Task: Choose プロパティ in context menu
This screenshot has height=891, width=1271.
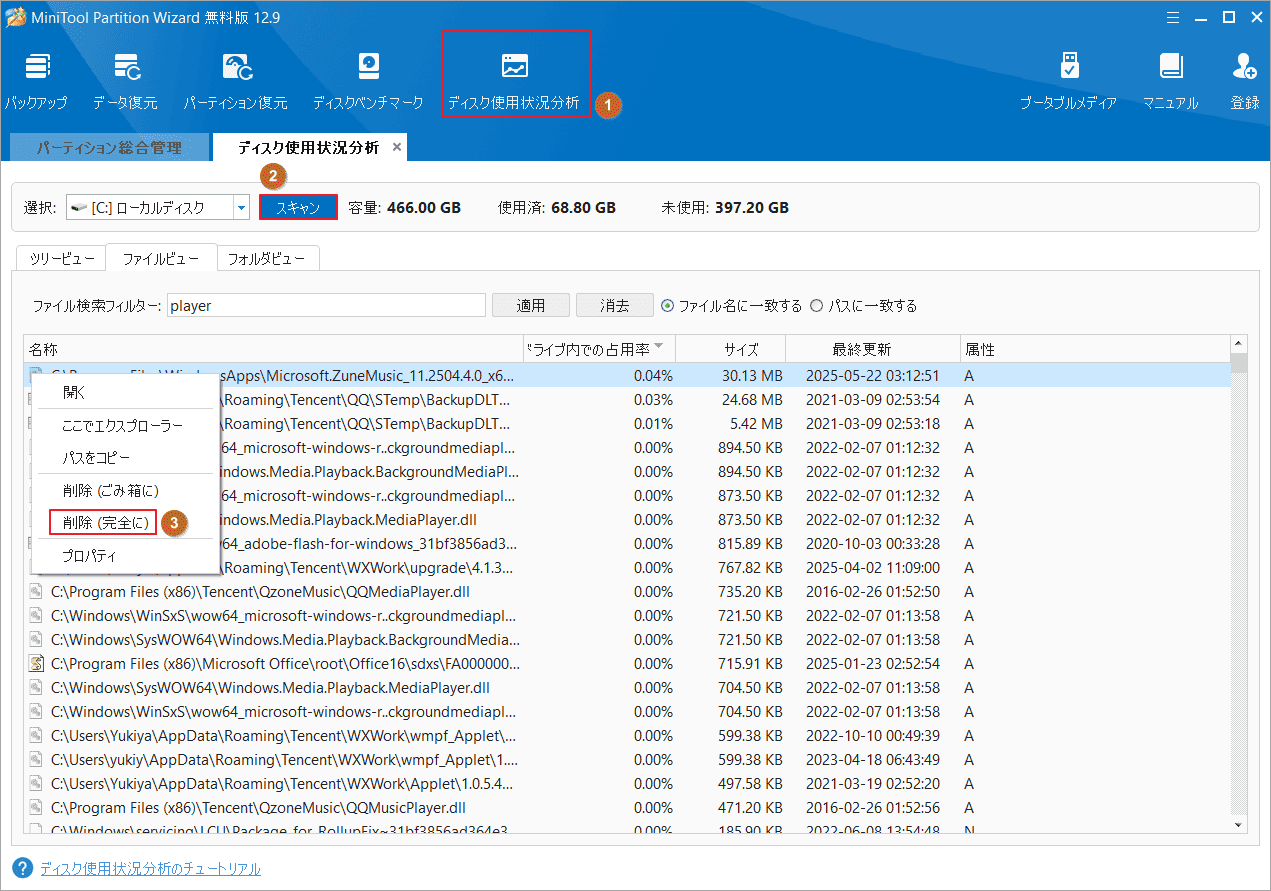Action: click(126, 555)
